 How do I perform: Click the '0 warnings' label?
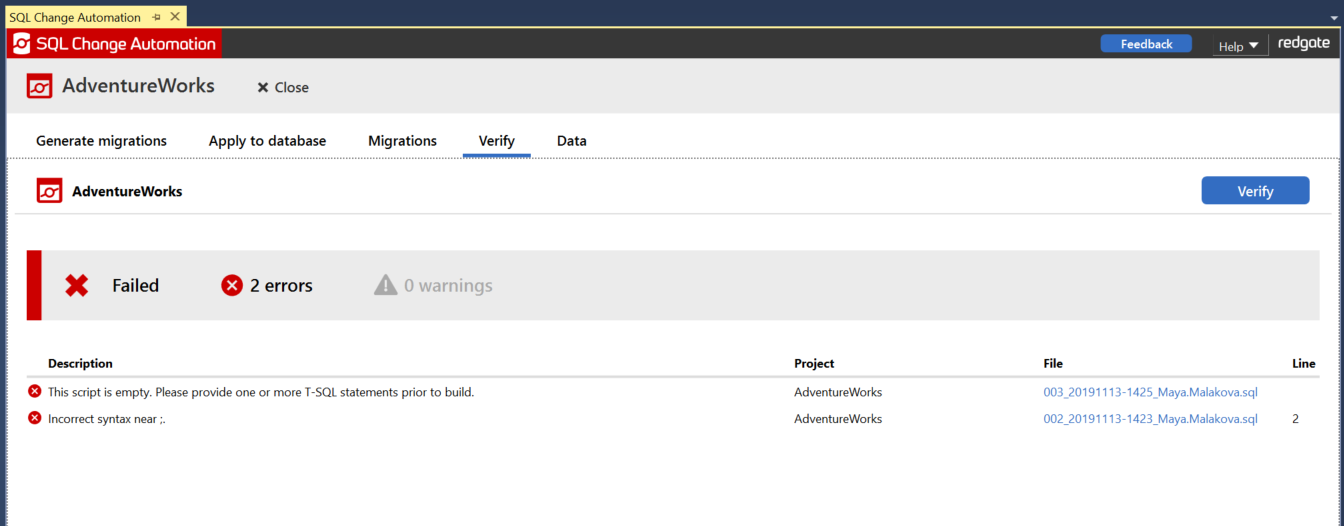[x=448, y=286]
